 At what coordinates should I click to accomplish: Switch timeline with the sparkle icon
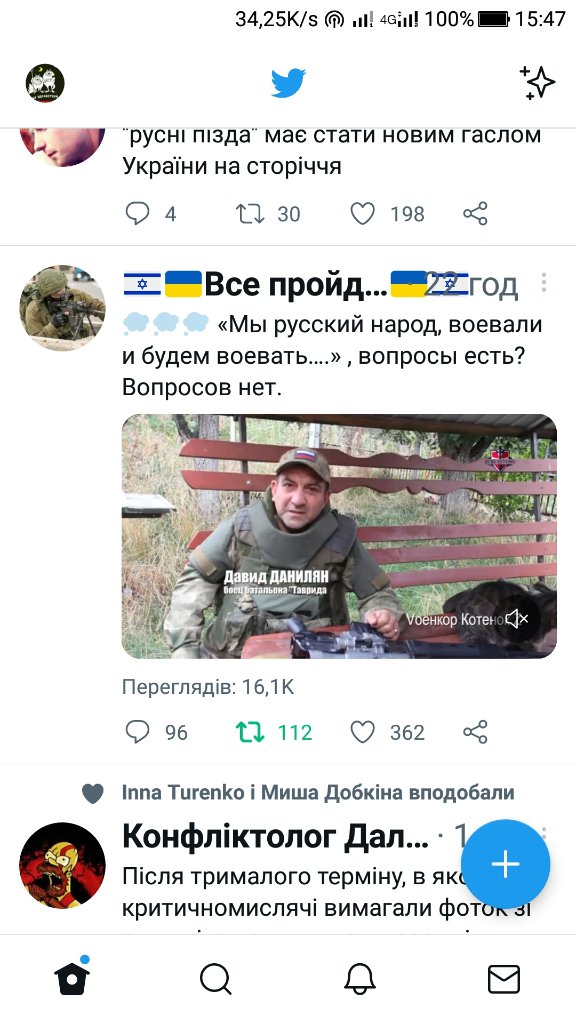click(537, 83)
